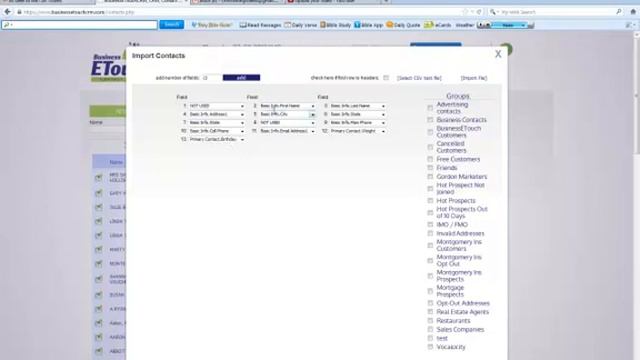Open field 5 City dropdown
Viewport: 640px width, 360px height.
[287, 114]
